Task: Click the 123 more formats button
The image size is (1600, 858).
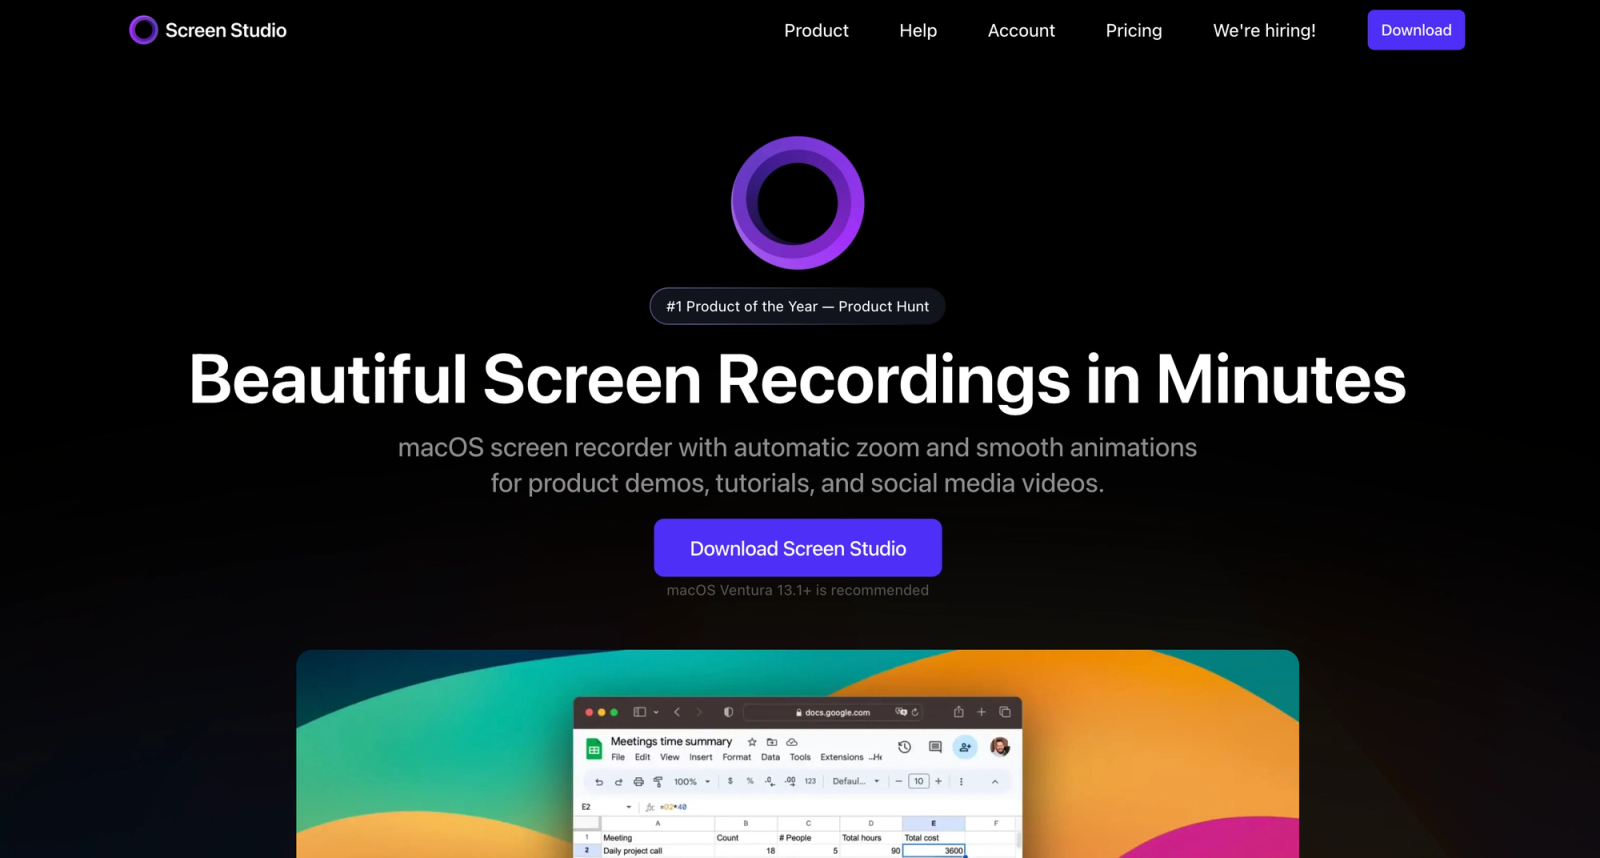Action: coord(810,781)
